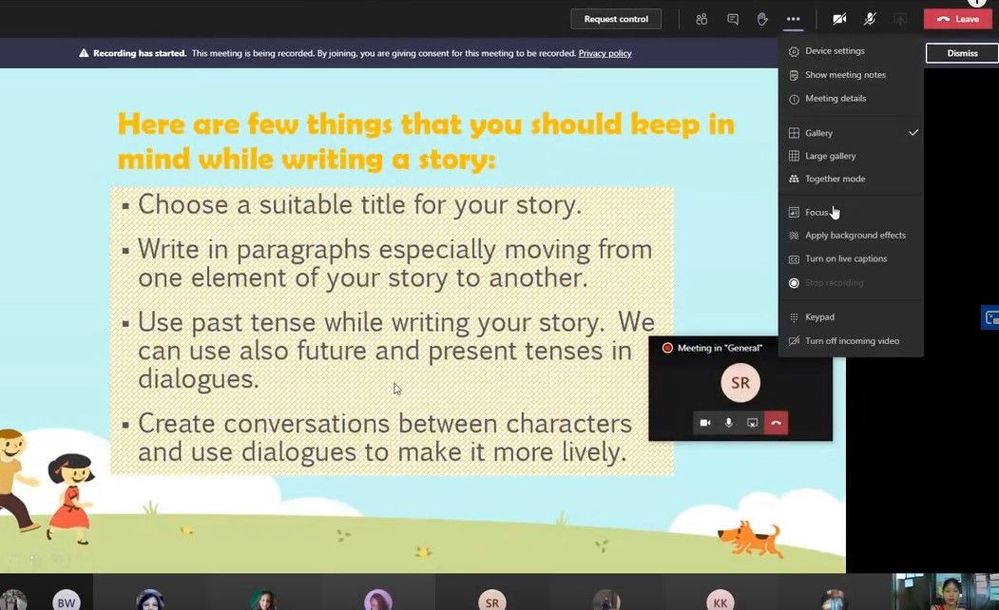
Task: Dismiss the recording notification banner
Action: pos(962,53)
